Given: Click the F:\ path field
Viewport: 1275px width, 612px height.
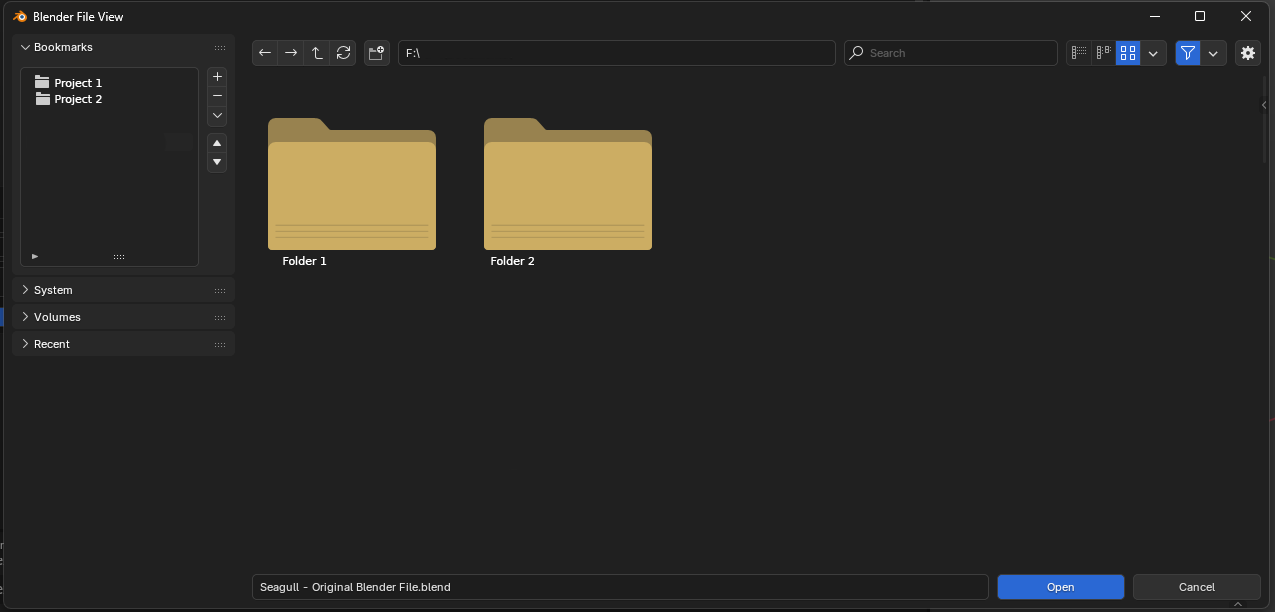Looking at the screenshot, I should 617,53.
